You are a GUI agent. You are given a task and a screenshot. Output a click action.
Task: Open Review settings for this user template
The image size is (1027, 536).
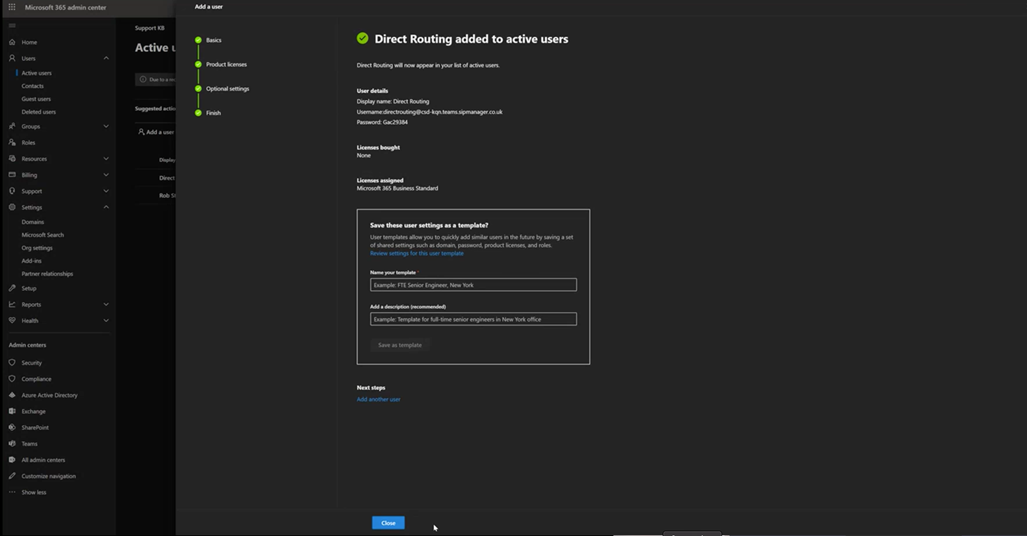pos(417,254)
